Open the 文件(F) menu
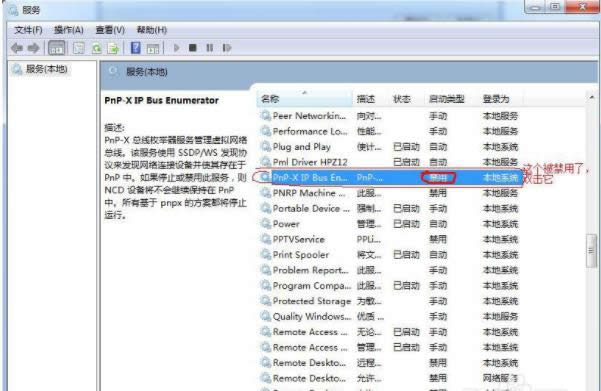This screenshot has width=601, height=391. [28, 30]
